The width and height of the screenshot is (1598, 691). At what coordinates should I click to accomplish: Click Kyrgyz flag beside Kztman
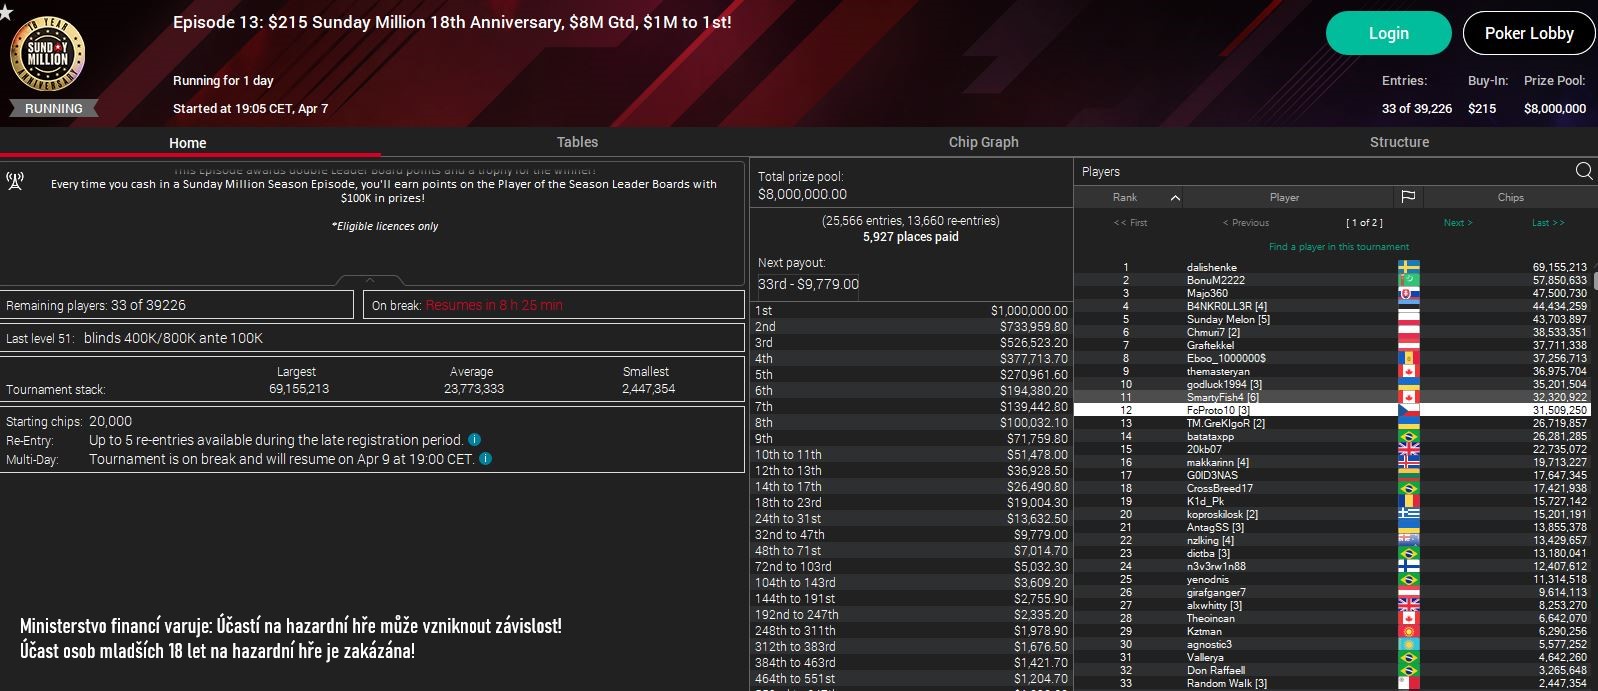click(x=1408, y=631)
